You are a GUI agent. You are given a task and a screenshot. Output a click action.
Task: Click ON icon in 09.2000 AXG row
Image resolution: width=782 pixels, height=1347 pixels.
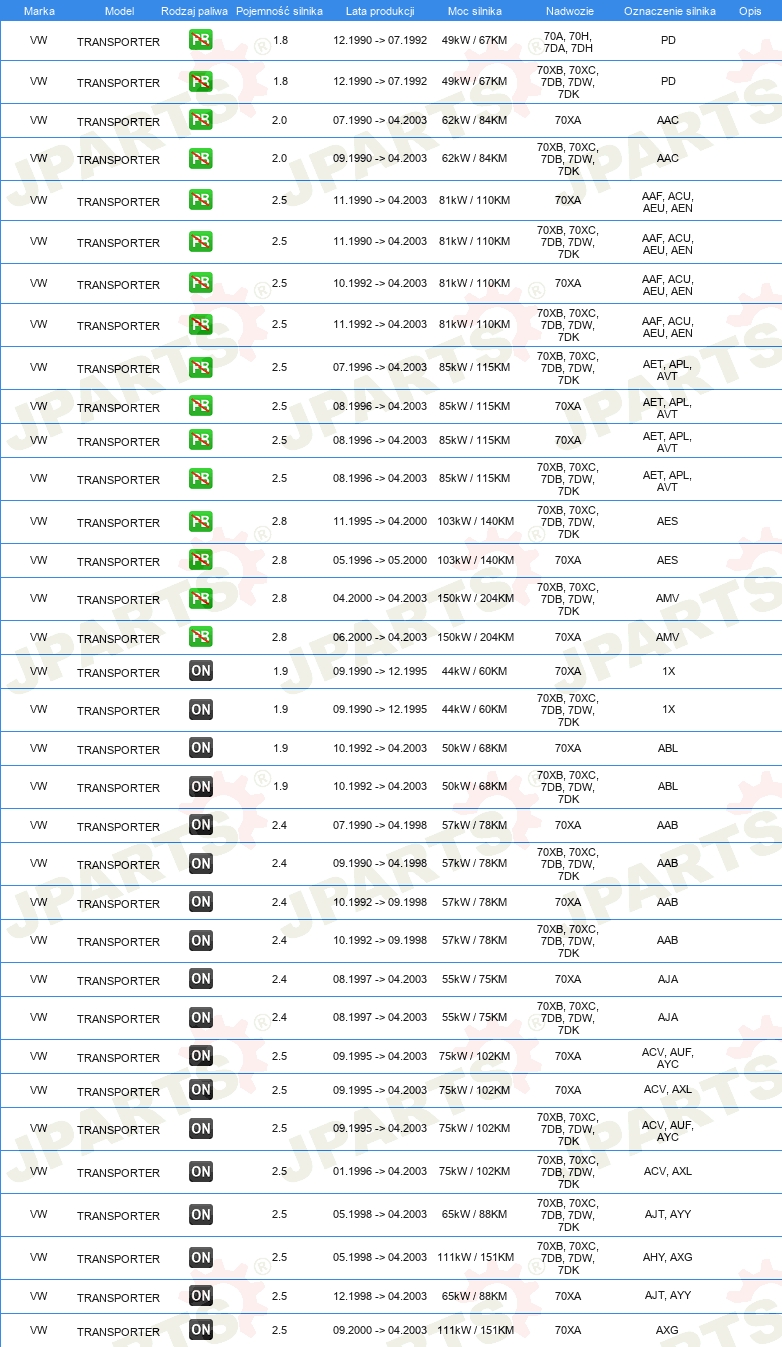pyautogui.click(x=201, y=1330)
